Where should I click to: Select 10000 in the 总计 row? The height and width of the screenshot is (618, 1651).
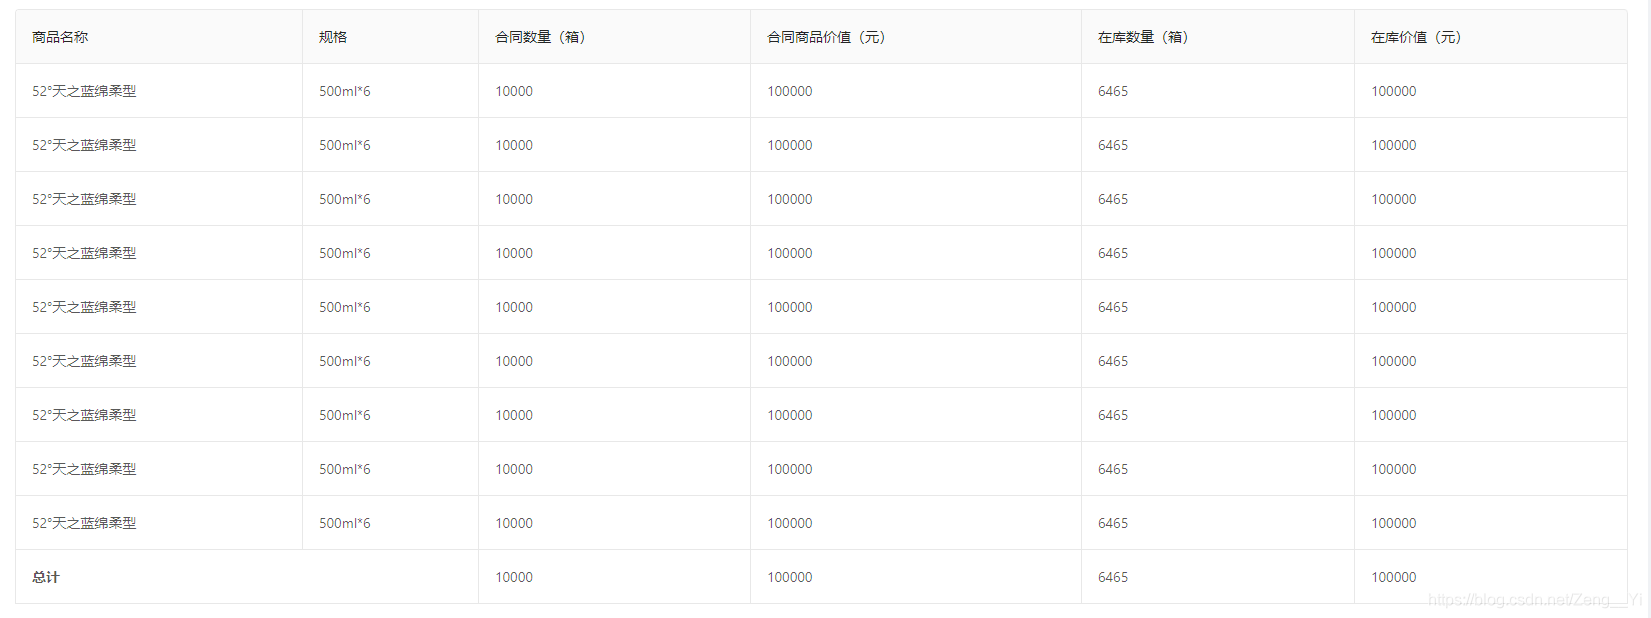click(514, 577)
